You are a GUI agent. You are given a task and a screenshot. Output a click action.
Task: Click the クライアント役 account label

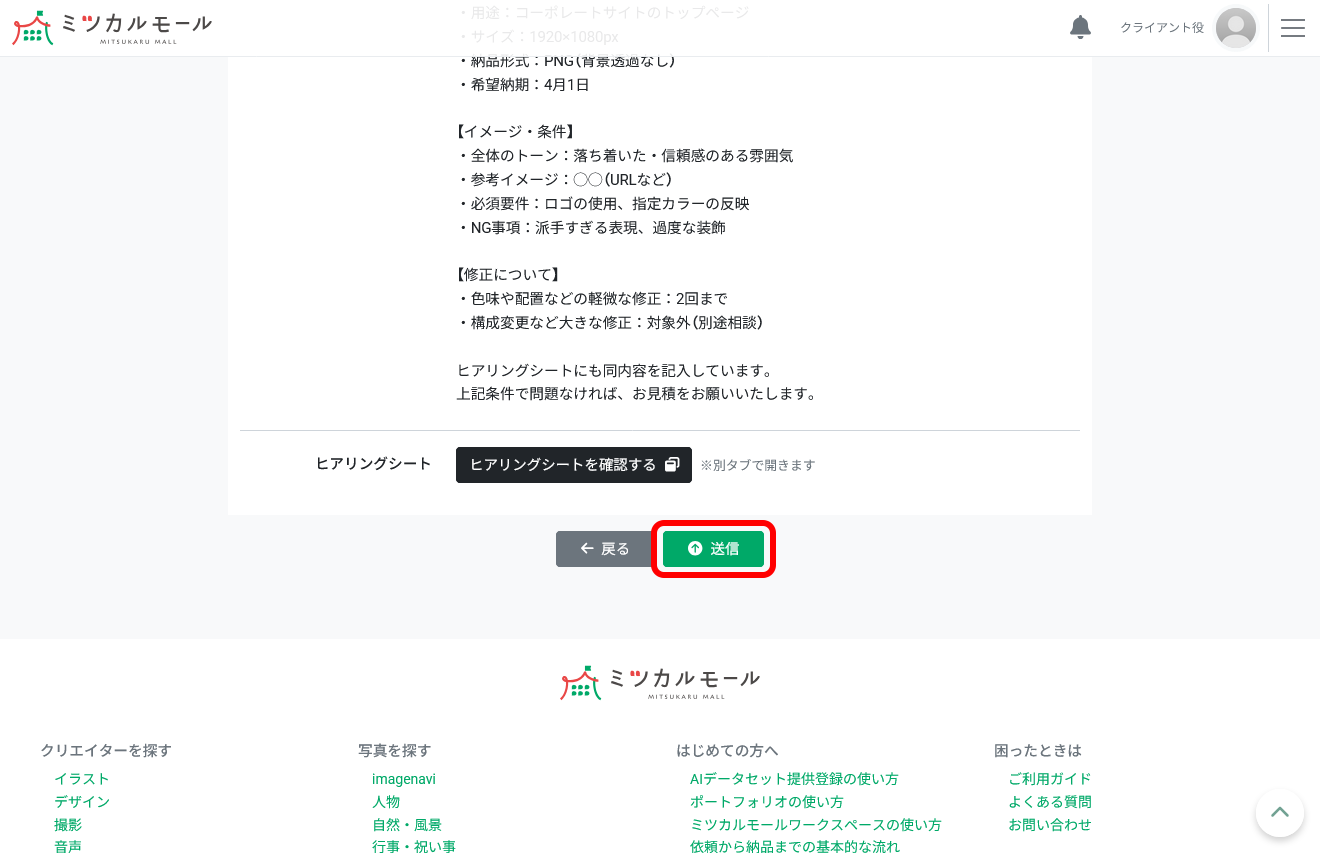point(1161,28)
